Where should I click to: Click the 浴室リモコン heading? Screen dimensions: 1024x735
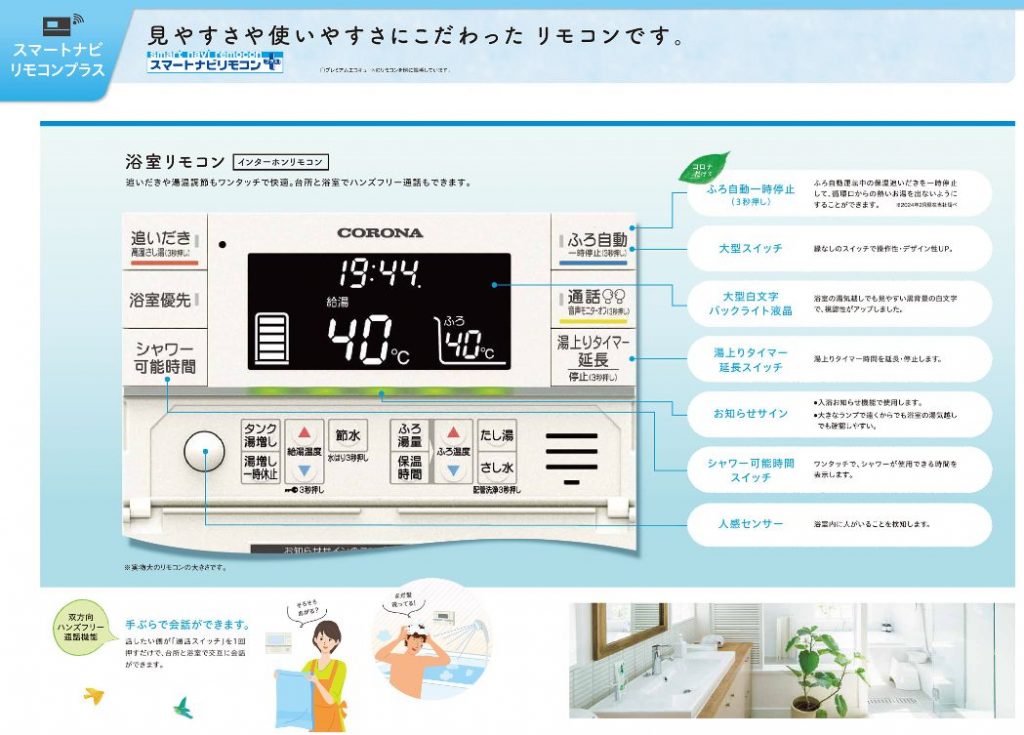pyautogui.click(x=175, y=161)
